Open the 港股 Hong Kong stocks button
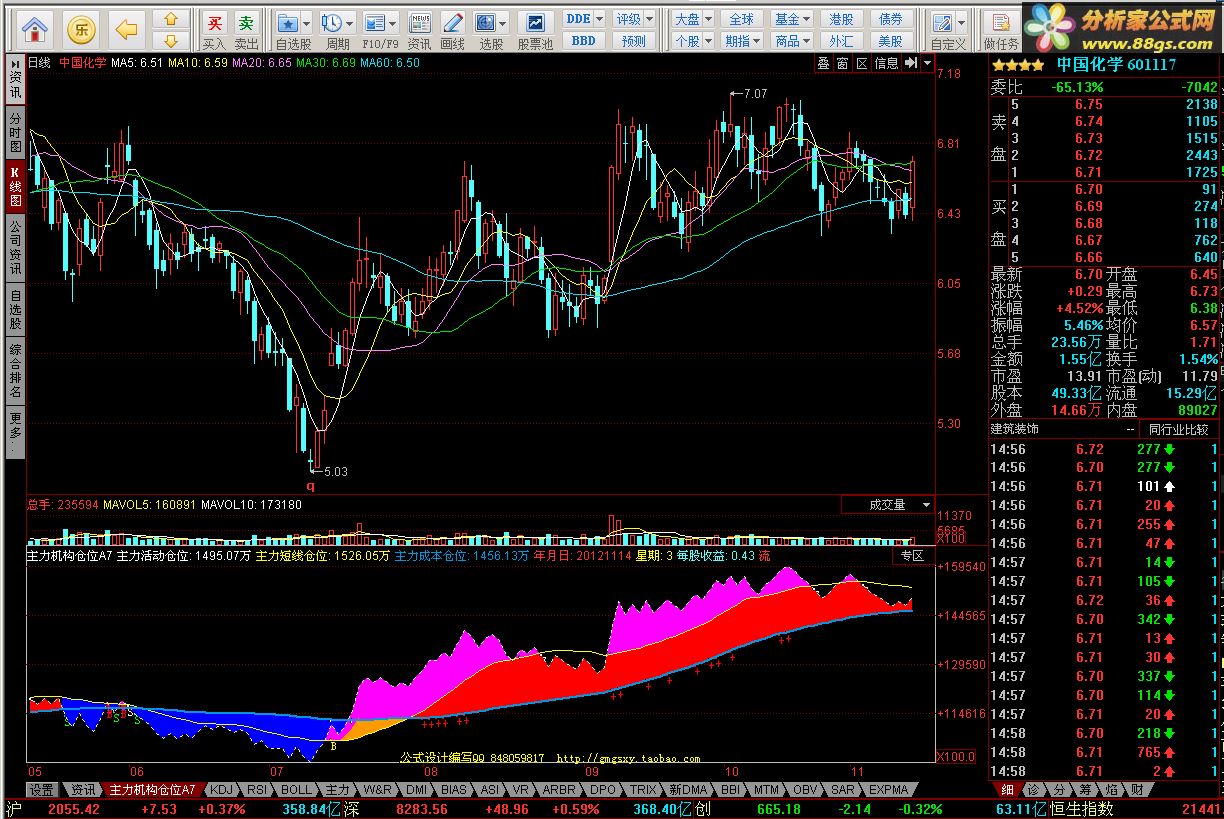This screenshot has width=1224, height=819. (x=841, y=19)
